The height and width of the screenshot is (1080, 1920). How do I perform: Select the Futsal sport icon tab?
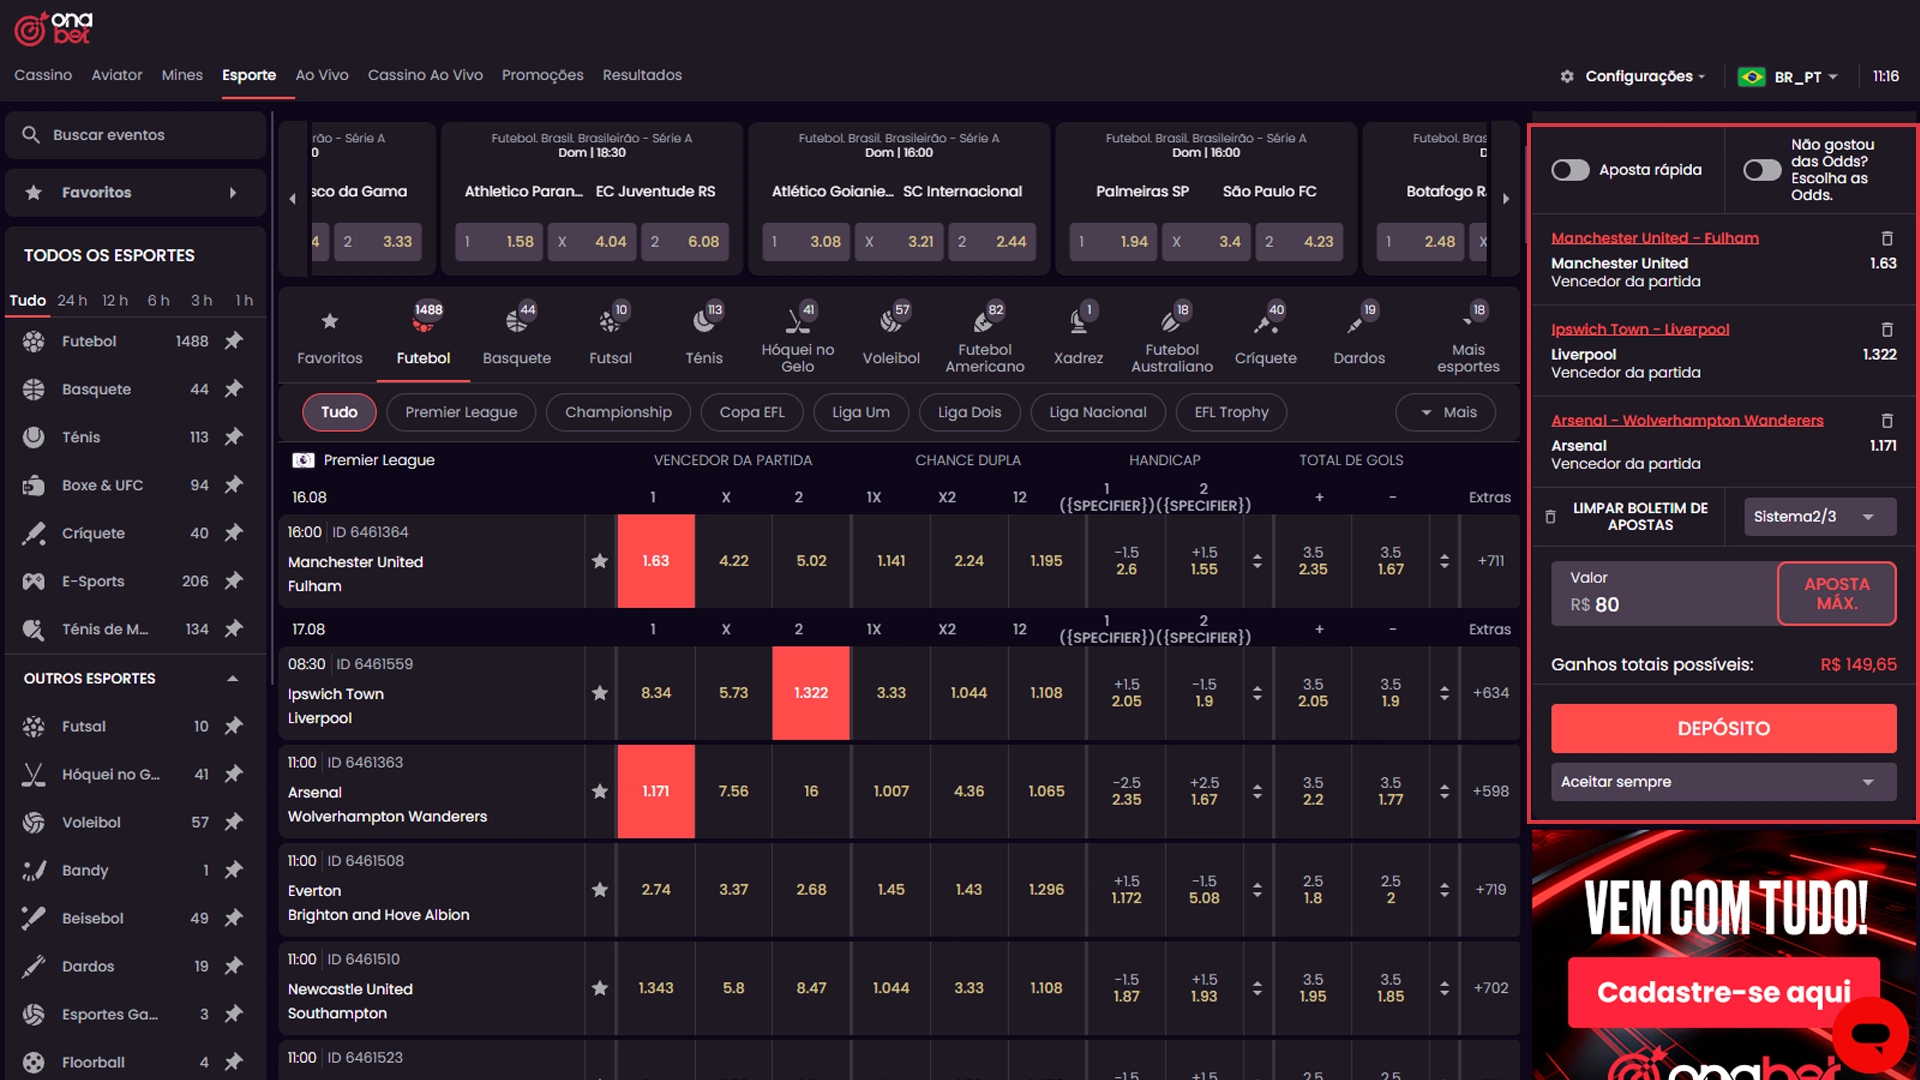point(610,335)
